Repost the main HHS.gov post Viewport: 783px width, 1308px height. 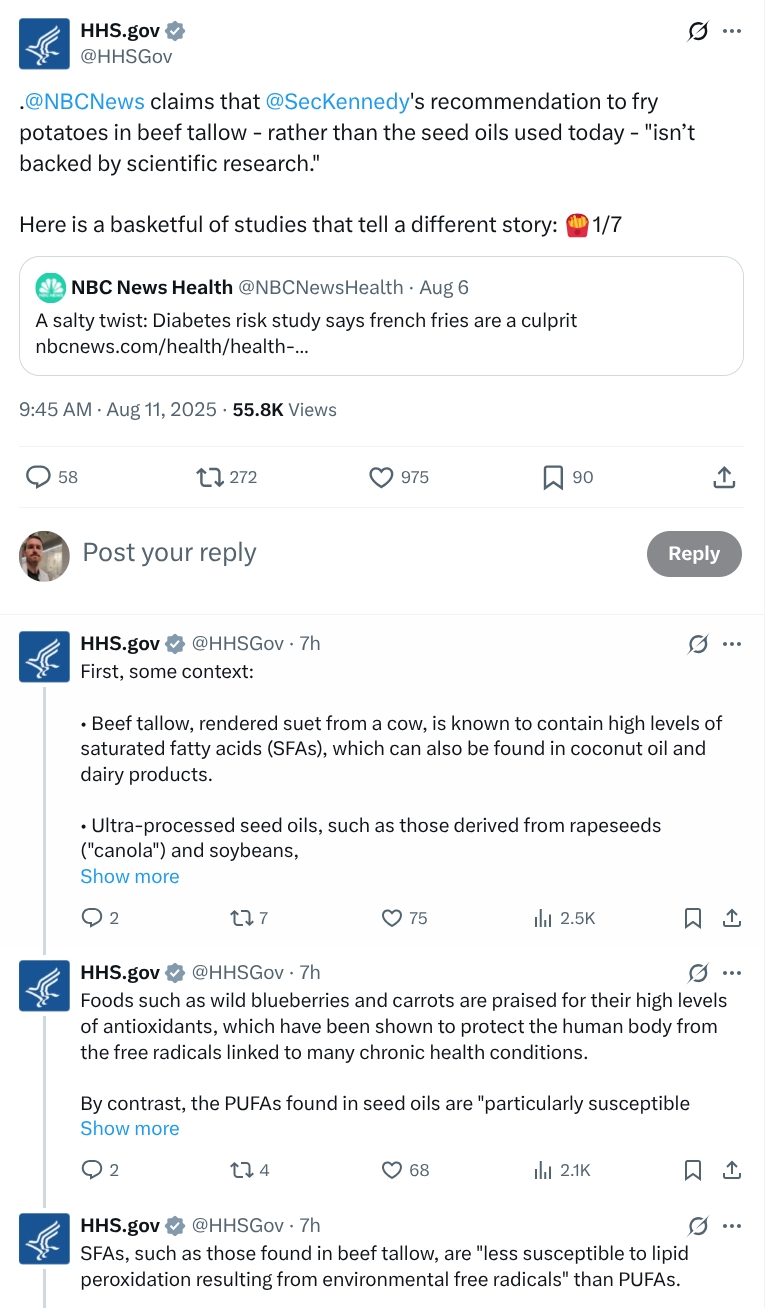pyautogui.click(x=211, y=478)
